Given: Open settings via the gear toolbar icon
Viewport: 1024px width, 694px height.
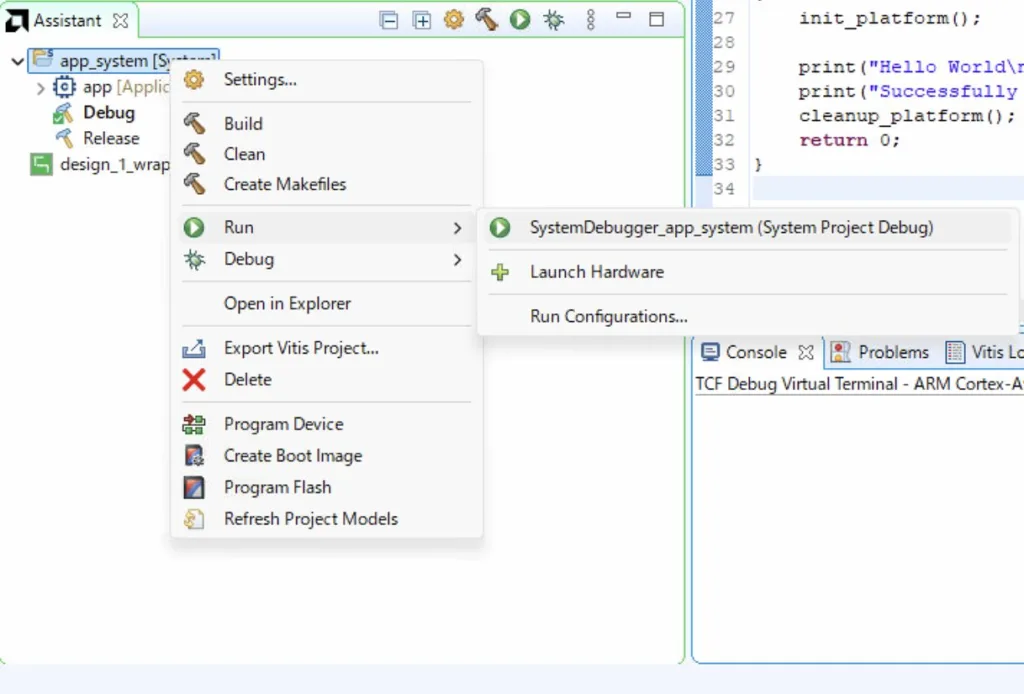Looking at the screenshot, I should tap(454, 20).
